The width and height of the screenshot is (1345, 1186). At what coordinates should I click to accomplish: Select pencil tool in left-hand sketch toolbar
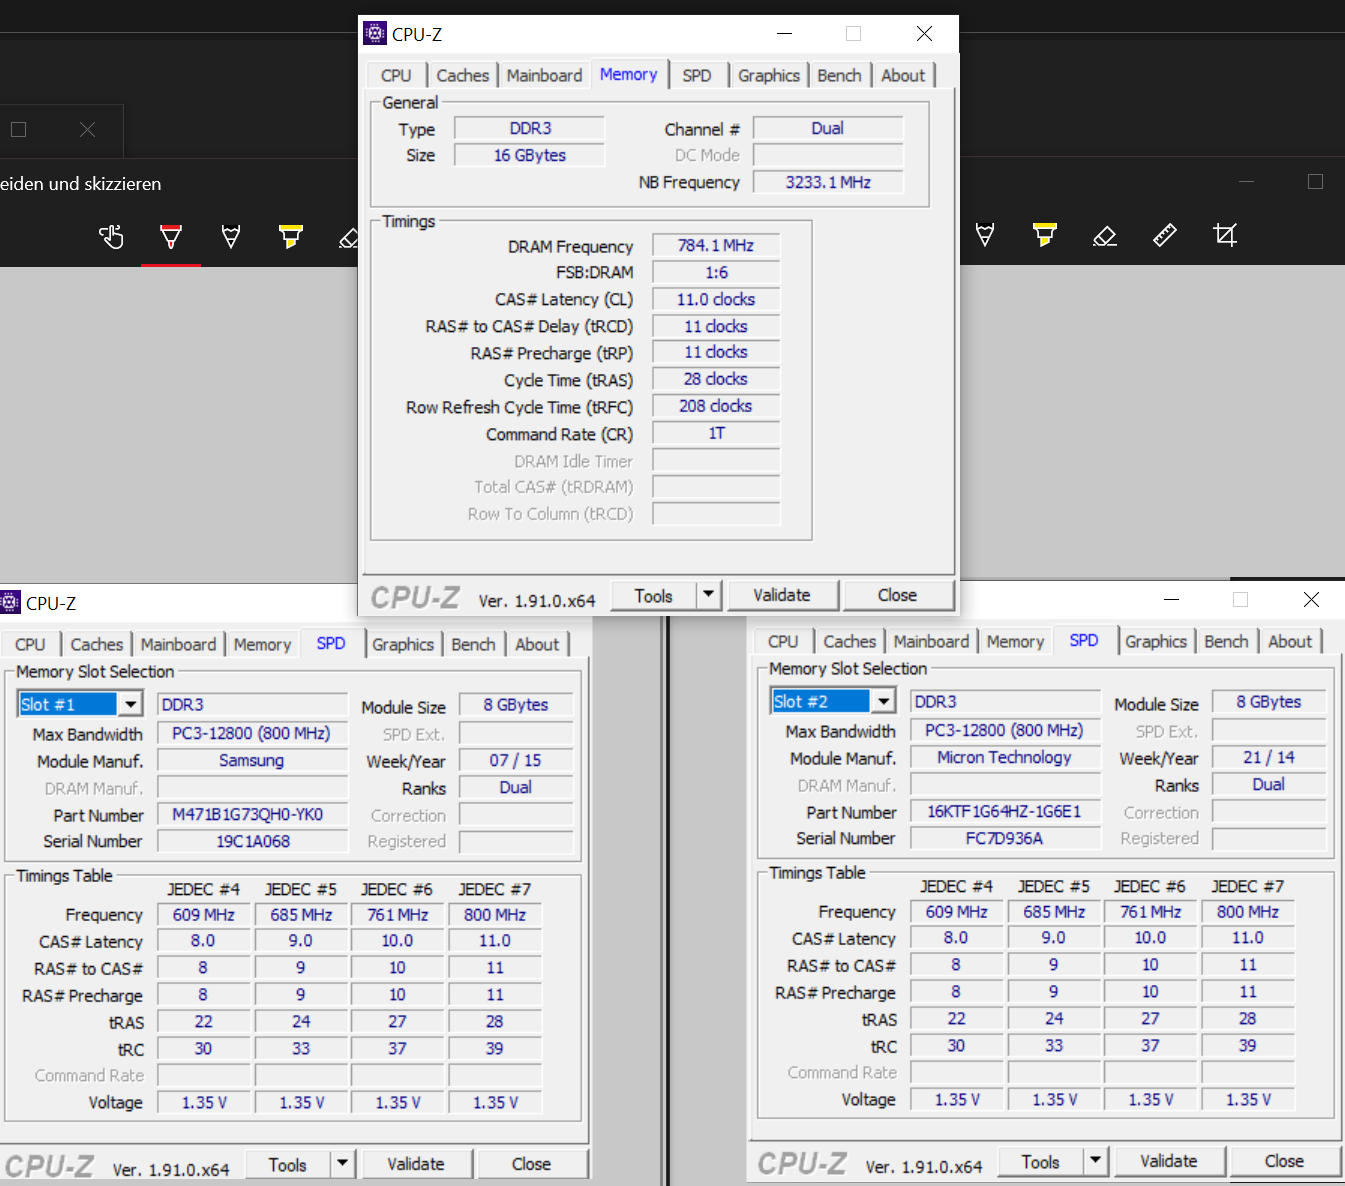[231, 236]
